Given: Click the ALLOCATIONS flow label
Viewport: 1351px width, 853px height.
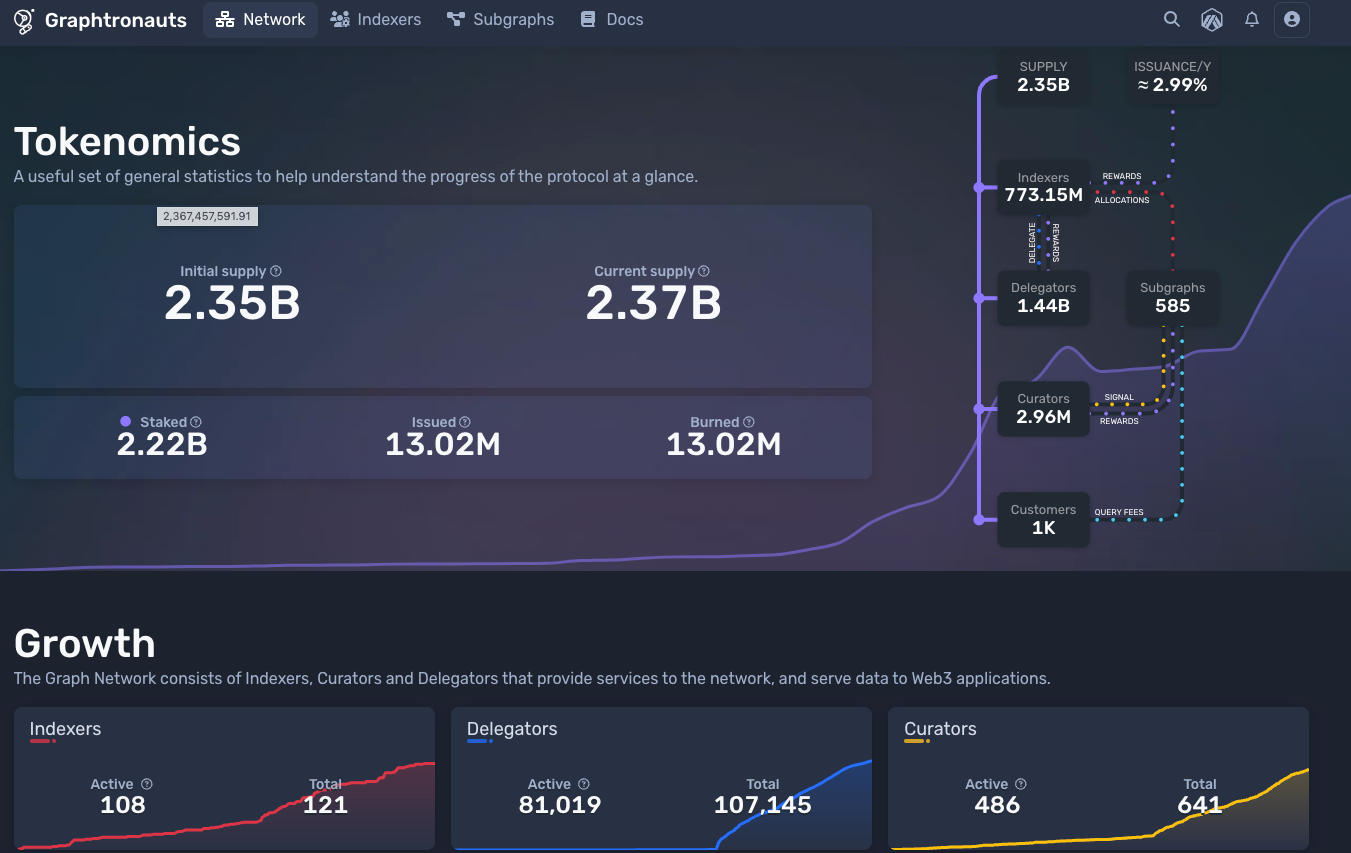Looking at the screenshot, I should [1122, 200].
